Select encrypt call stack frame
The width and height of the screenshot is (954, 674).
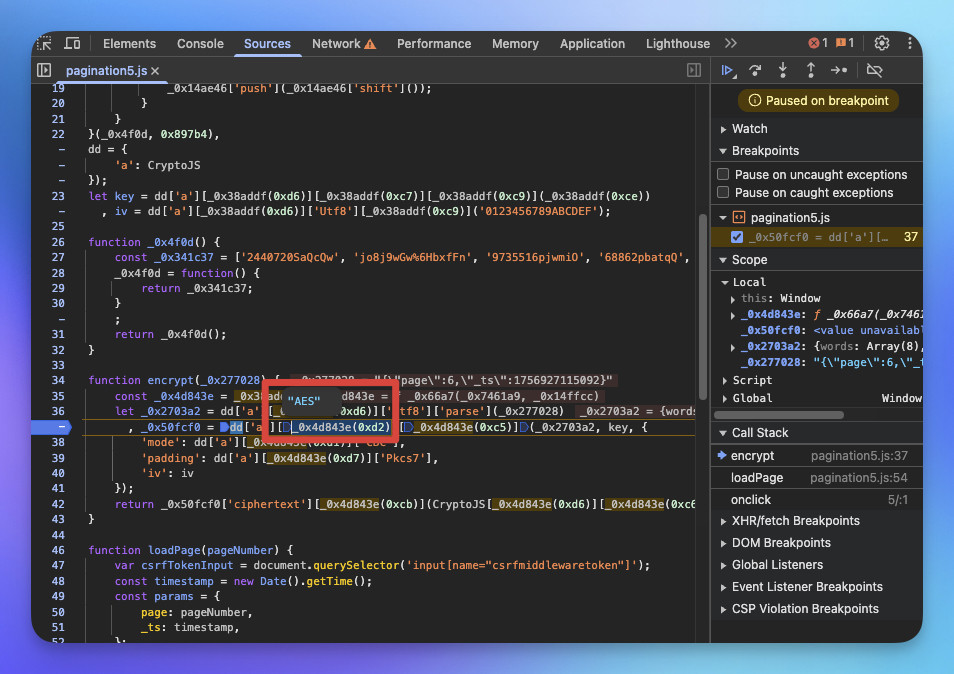pyautogui.click(x=816, y=456)
